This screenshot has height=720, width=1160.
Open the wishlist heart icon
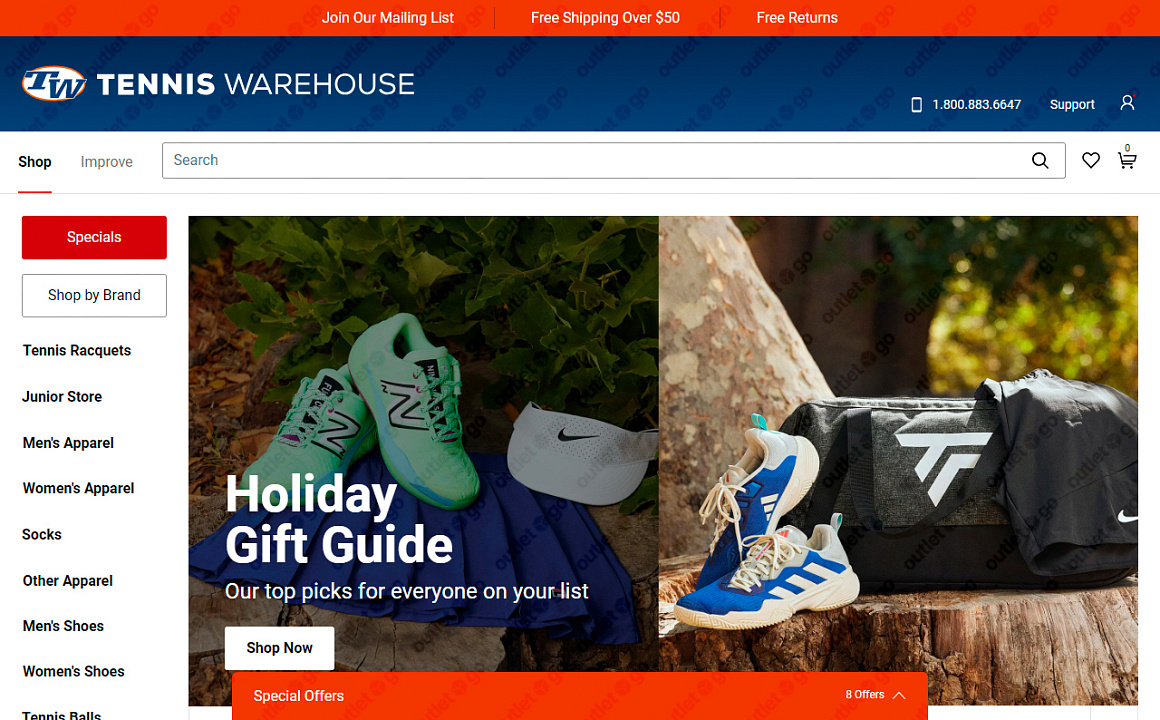coord(1090,161)
